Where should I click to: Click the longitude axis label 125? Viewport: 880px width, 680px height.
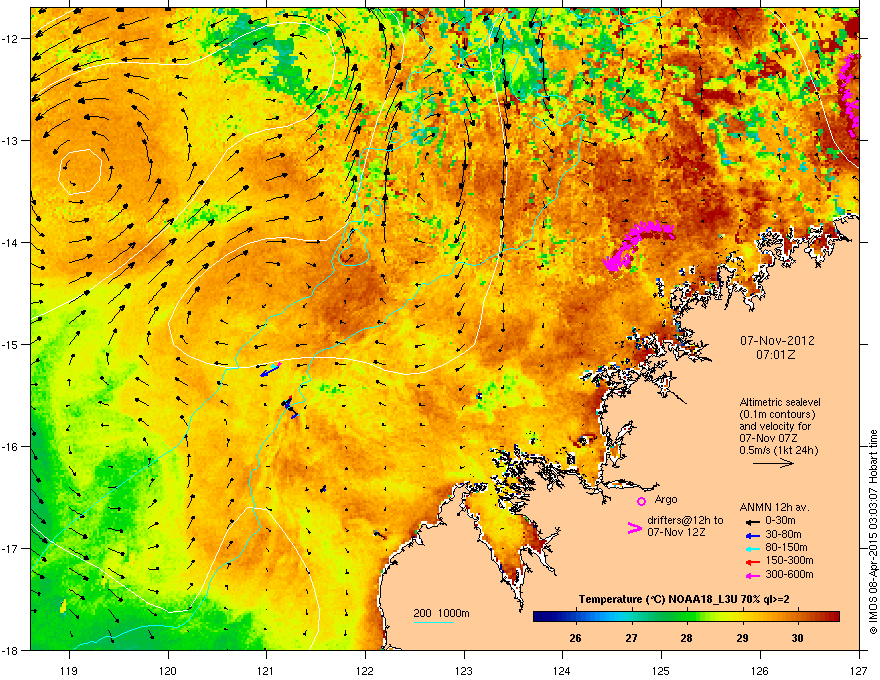coord(661,670)
